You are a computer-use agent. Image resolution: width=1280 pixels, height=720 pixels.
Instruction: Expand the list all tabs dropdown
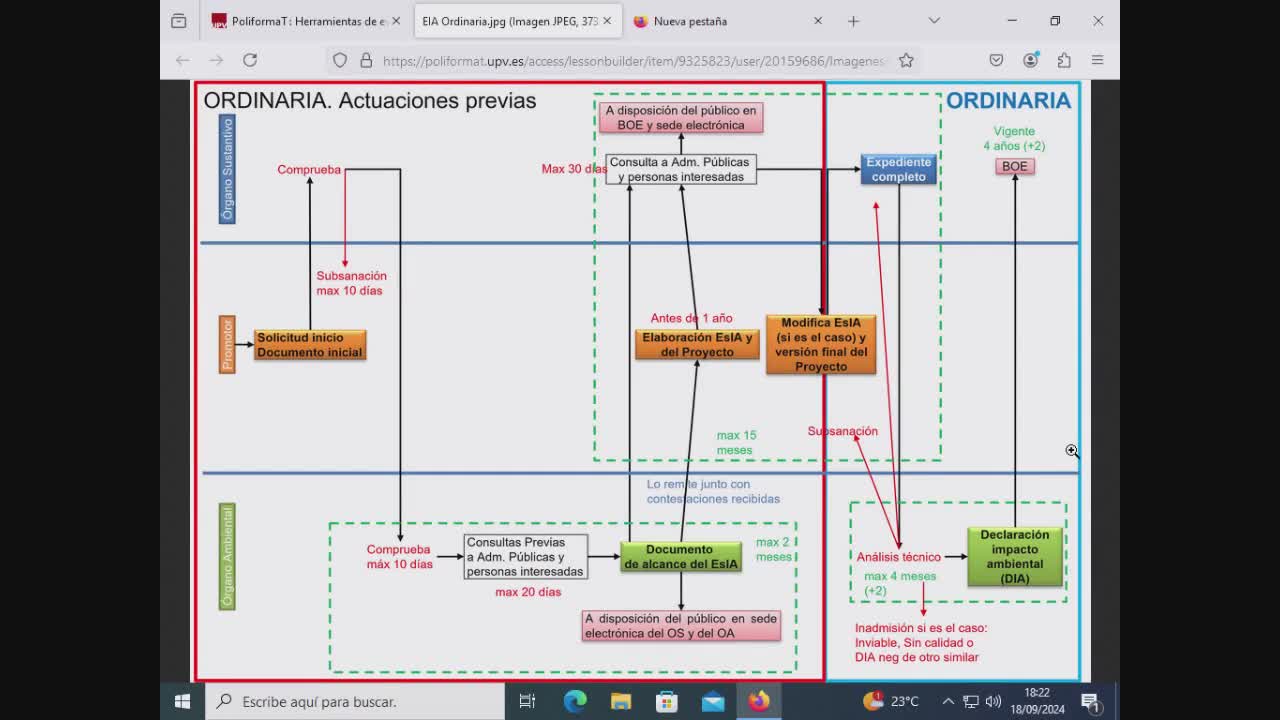coord(934,21)
